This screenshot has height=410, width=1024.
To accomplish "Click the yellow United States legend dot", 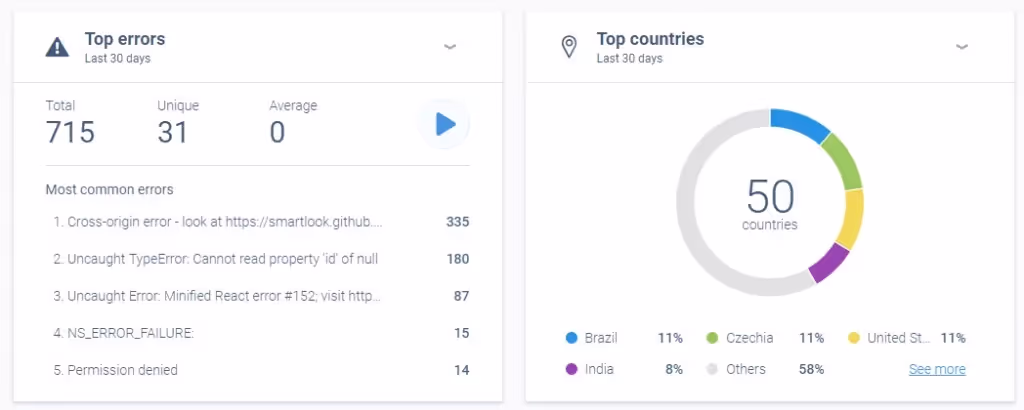I will 854,338.
